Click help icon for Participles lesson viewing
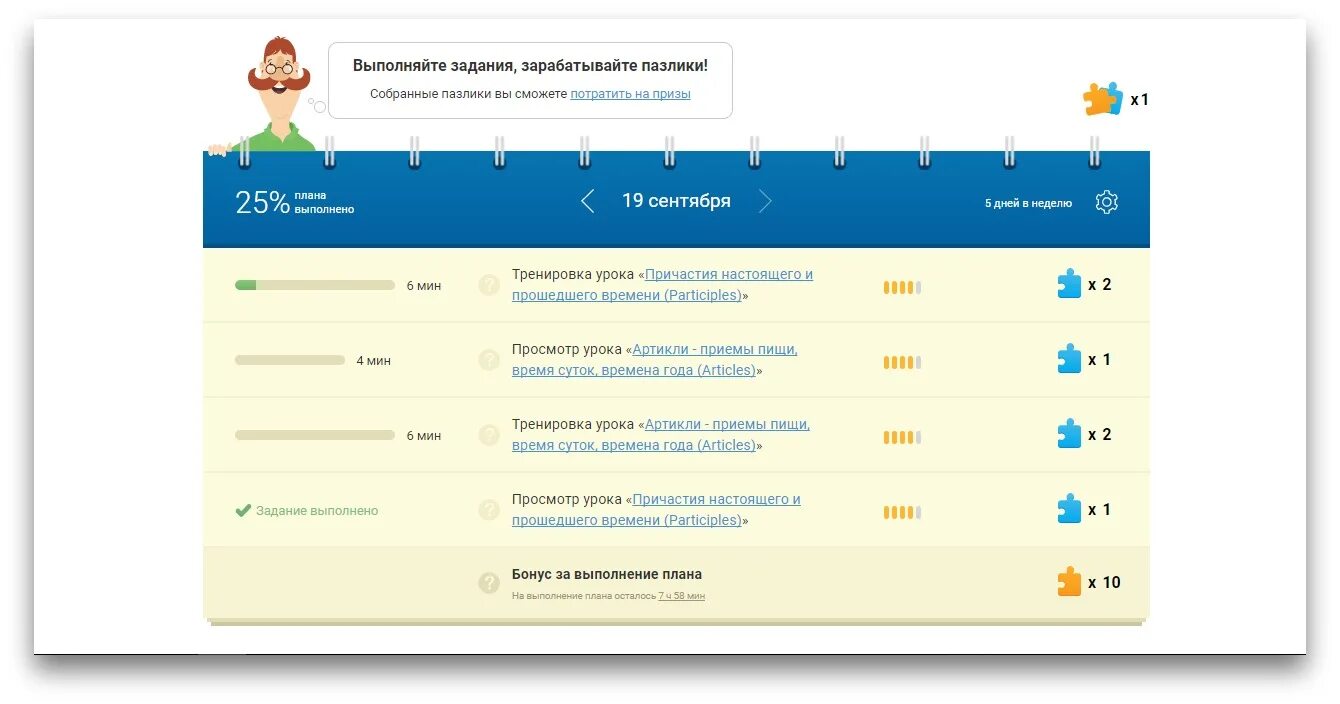This screenshot has width=1340, height=704. (489, 510)
